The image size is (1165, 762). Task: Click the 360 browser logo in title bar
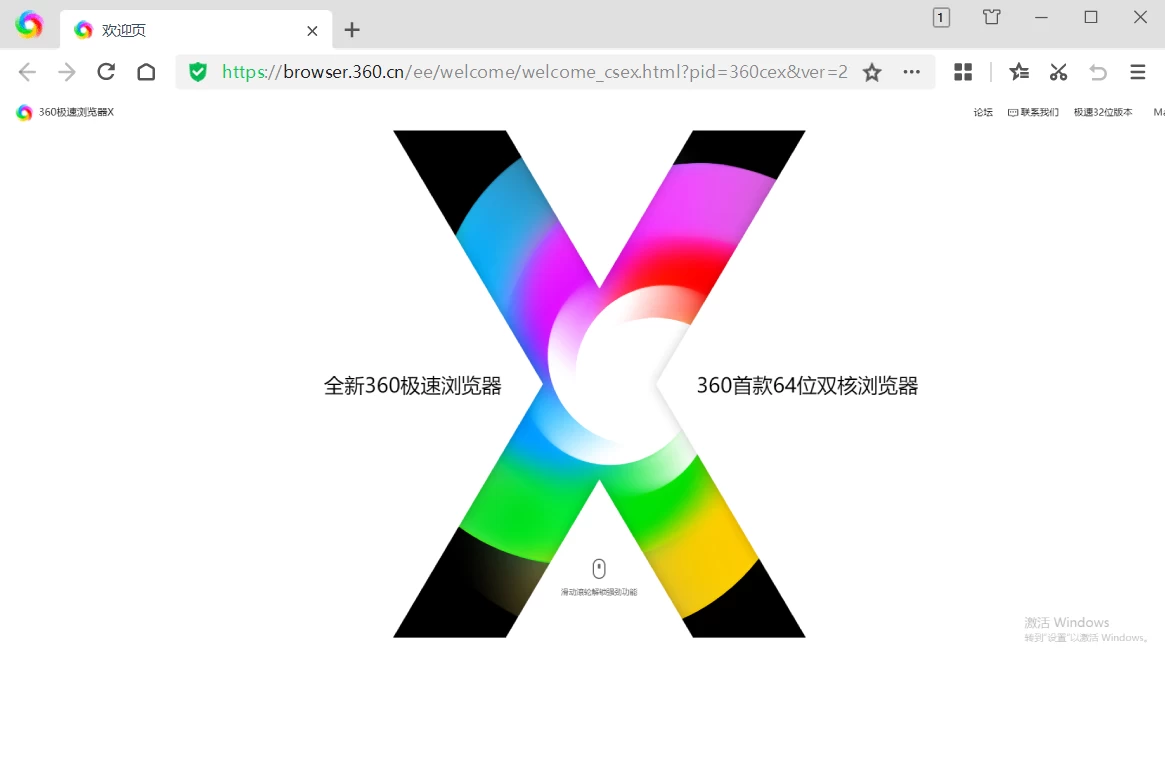pos(30,25)
